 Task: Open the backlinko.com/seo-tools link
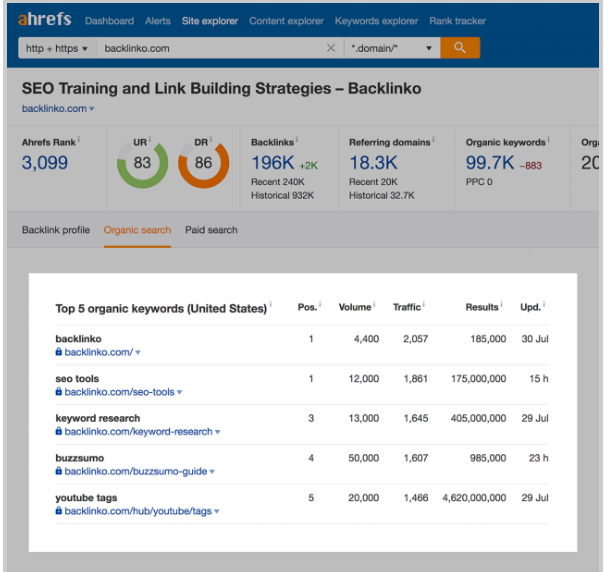tap(120, 392)
